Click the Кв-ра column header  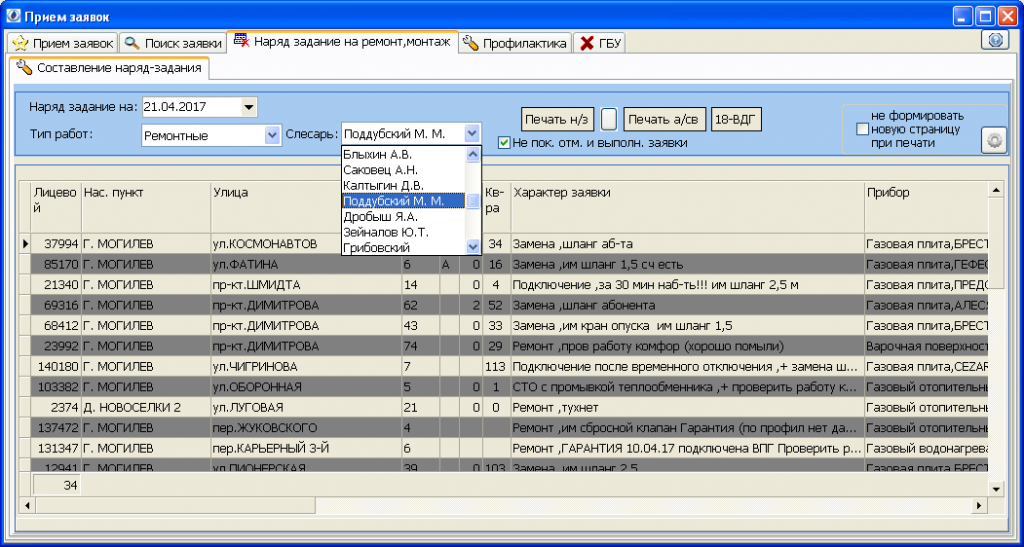(x=496, y=207)
